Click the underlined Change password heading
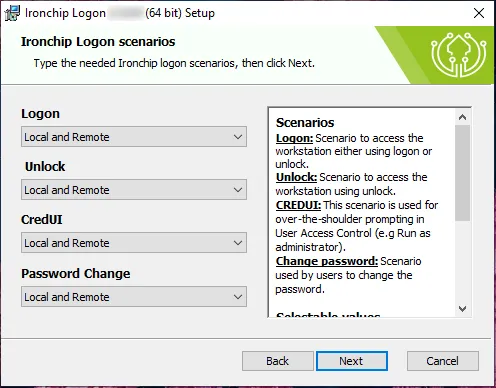496x388 pixels. pyautogui.click(x=327, y=261)
